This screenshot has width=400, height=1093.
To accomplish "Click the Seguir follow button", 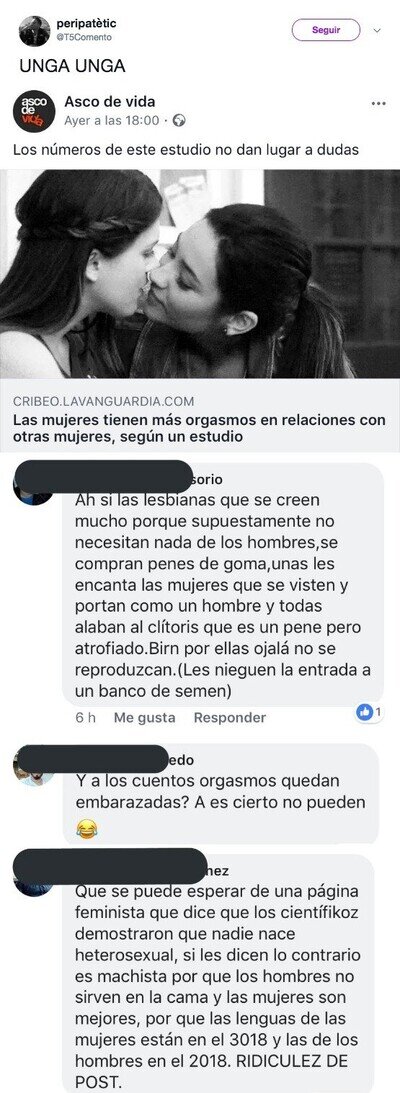I will click(x=325, y=30).
